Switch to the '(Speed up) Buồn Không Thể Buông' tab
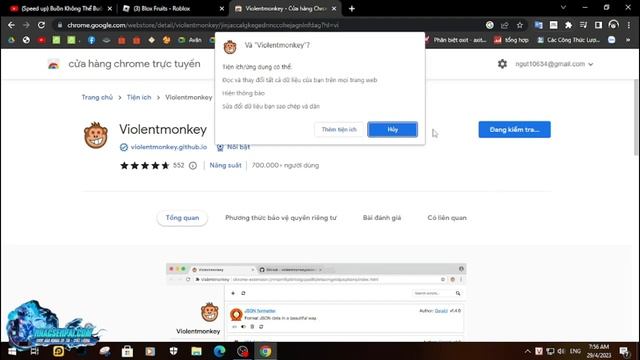Viewport: 640px width, 360px height. click(61, 8)
